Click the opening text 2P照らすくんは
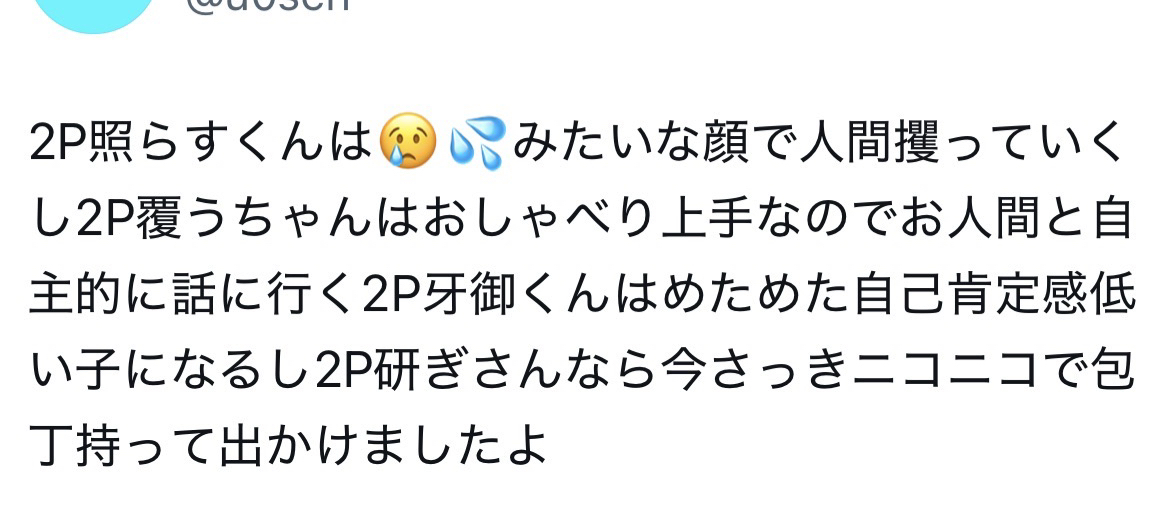This screenshot has width=1170, height=507. pyautogui.click(x=201, y=142)
